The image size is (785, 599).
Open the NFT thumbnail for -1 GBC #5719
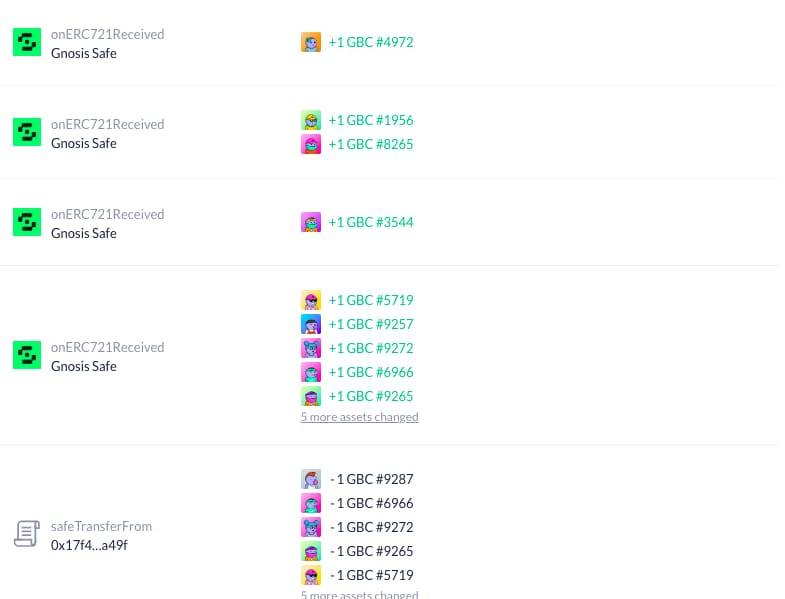(x=311, y=575)
